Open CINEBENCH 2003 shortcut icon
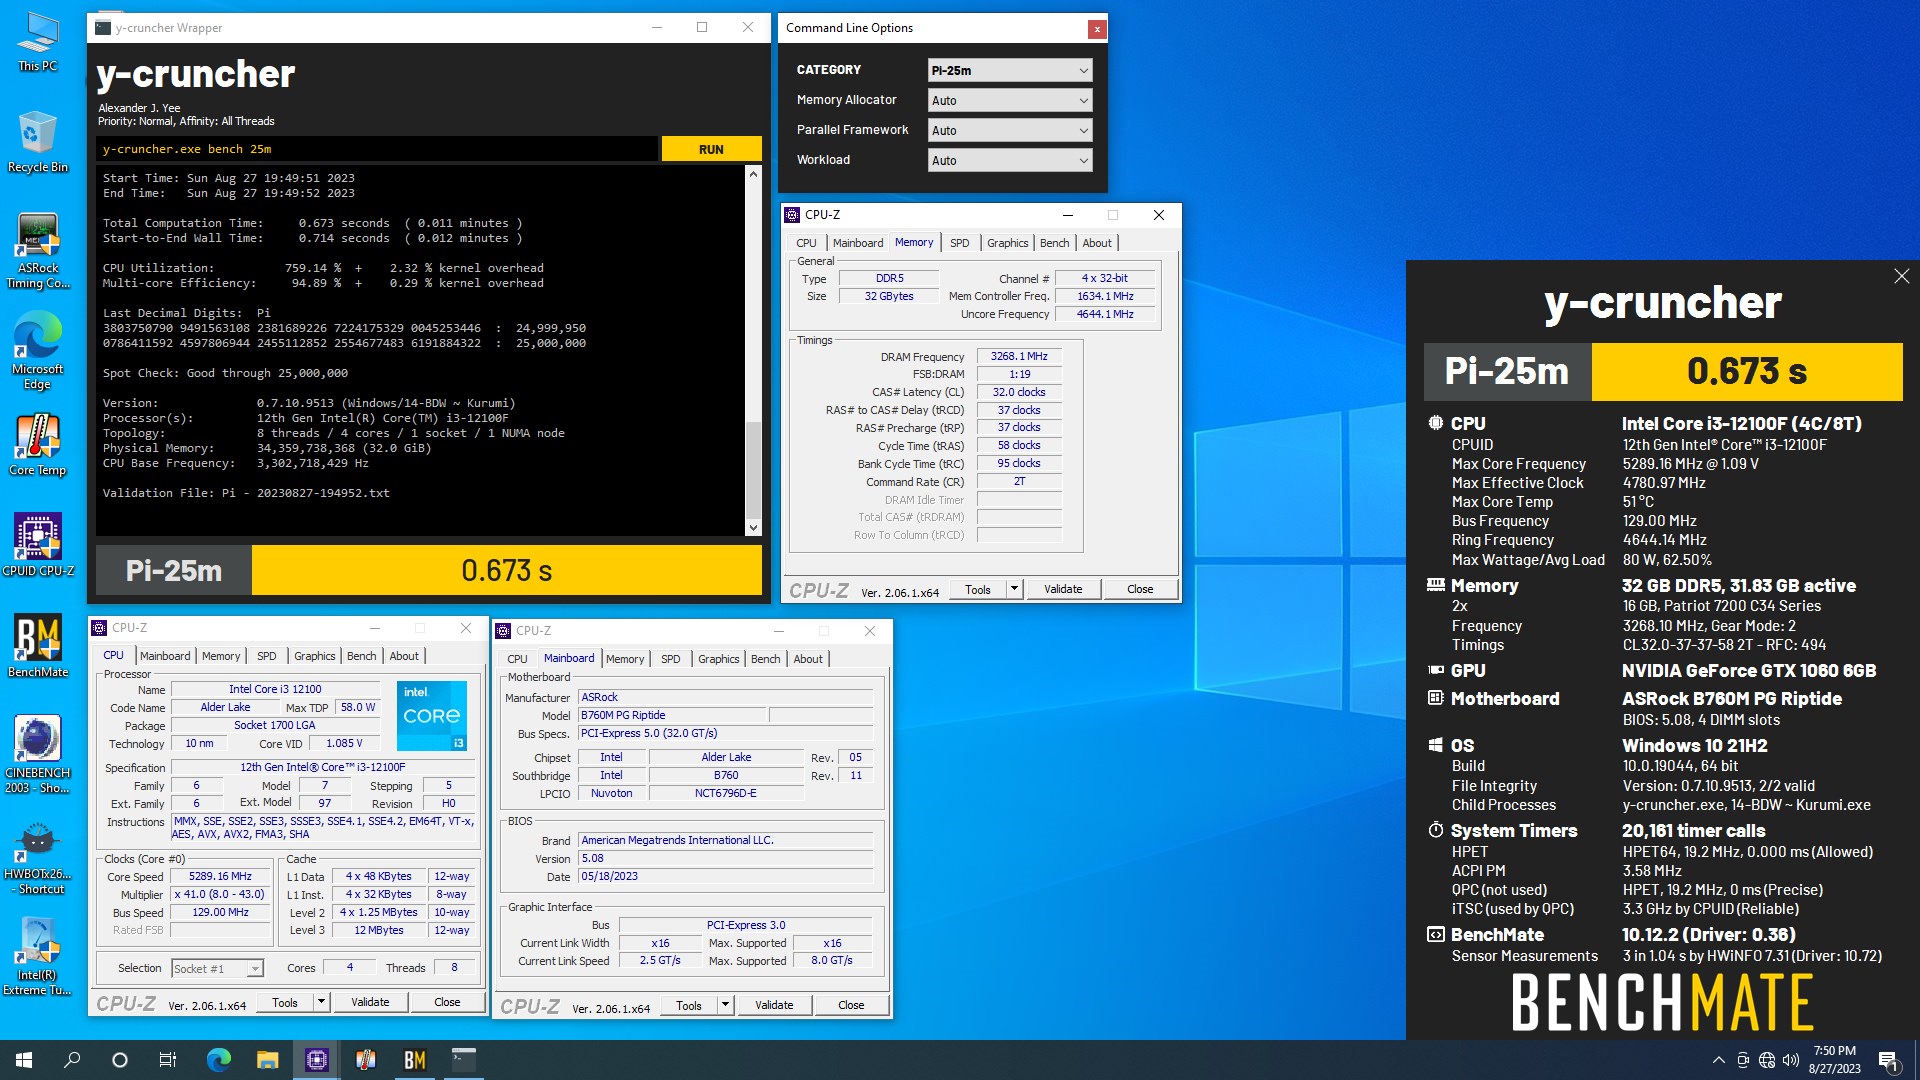This screenshot has width=1920, height=1080. click(x=38, y=755)
